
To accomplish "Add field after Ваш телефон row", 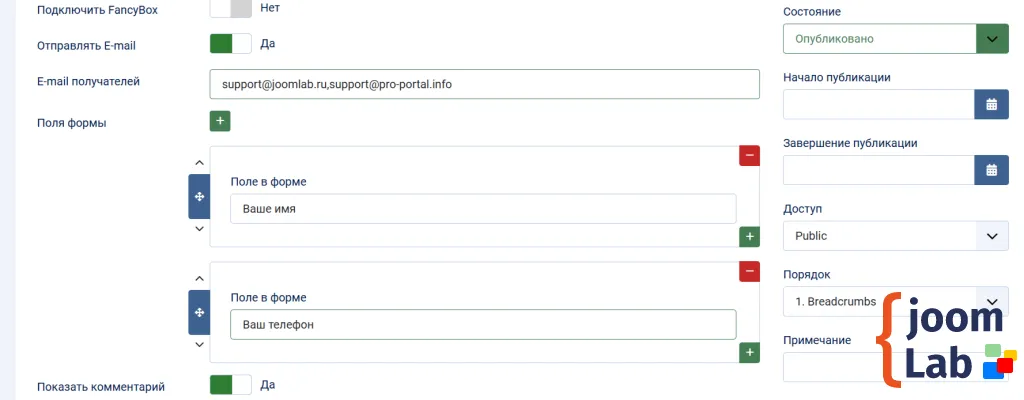I will [749, 353].
